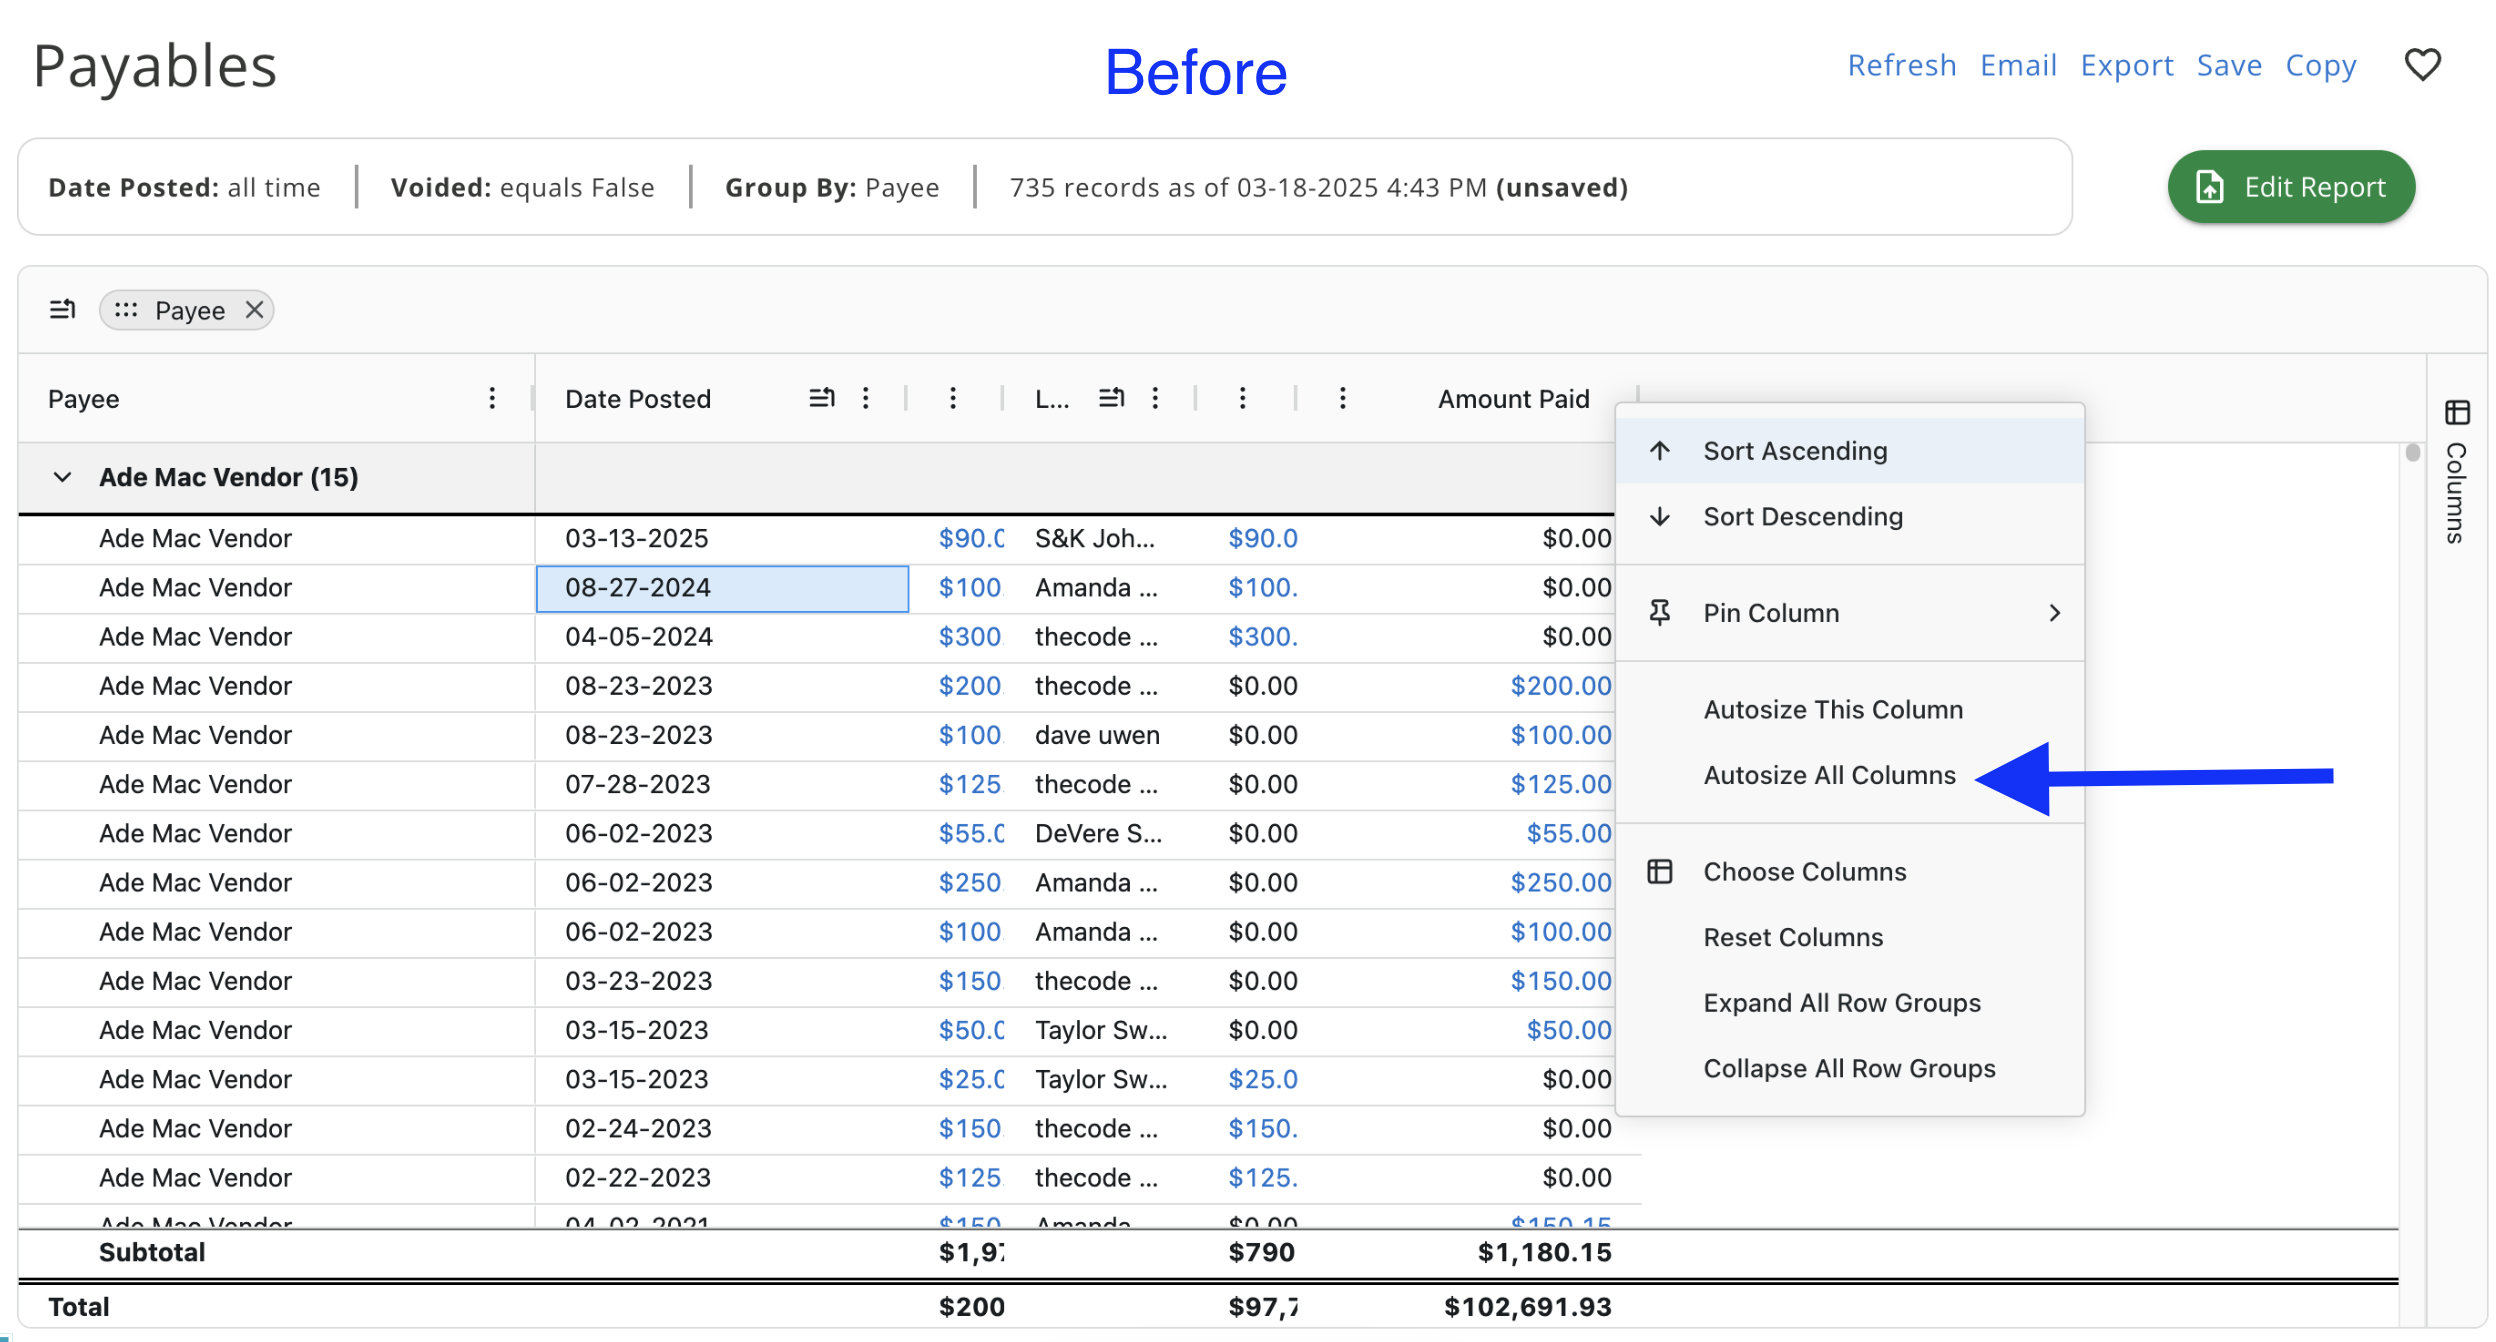Open the Date Posted column menu dots
This screenshot has width=2496, height=1342.
coord(866,398)
